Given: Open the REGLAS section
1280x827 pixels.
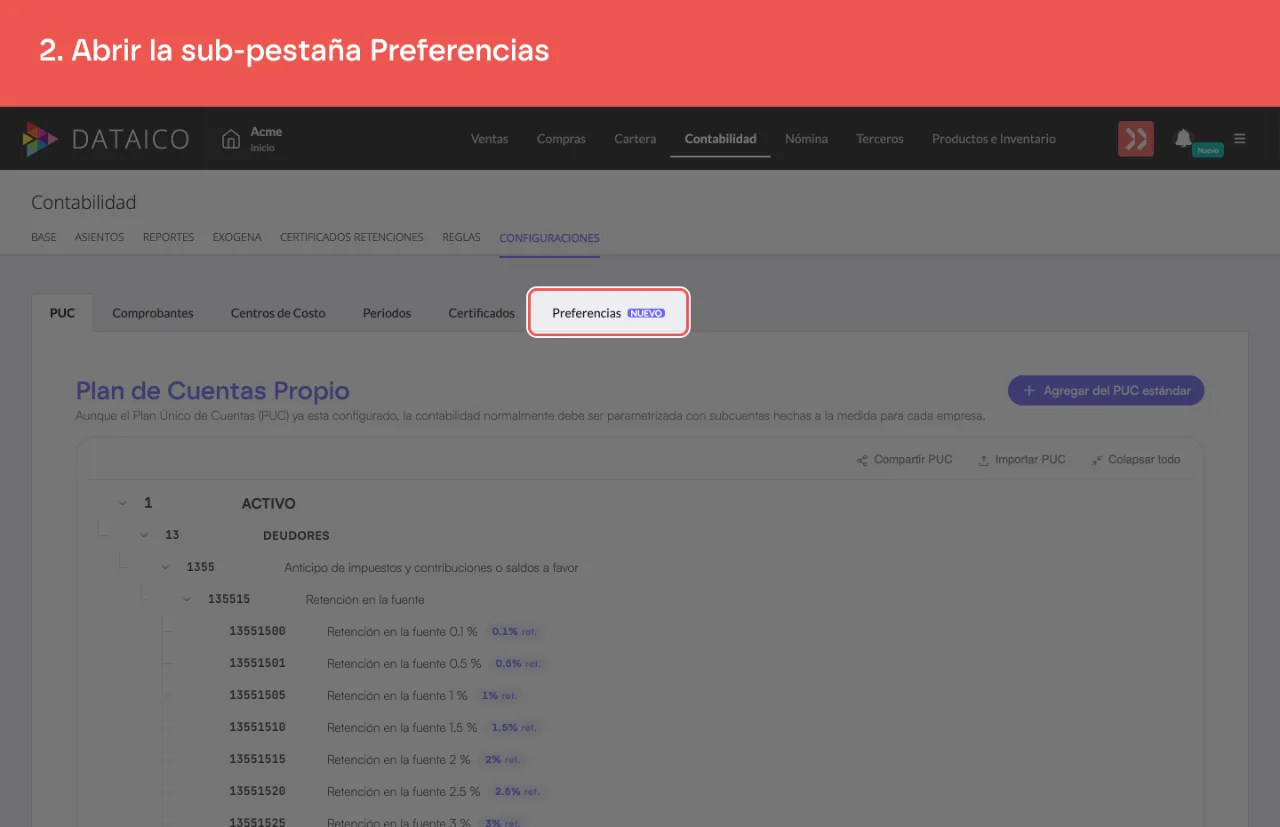Looking at the screenshot, I should (462, 238).
